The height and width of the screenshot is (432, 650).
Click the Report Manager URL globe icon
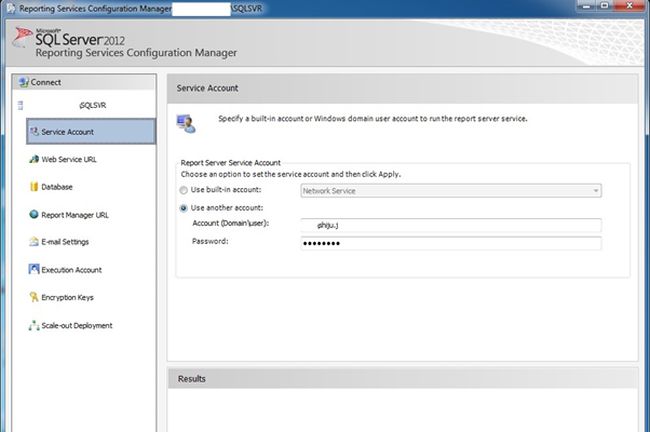tap(34, 214)
